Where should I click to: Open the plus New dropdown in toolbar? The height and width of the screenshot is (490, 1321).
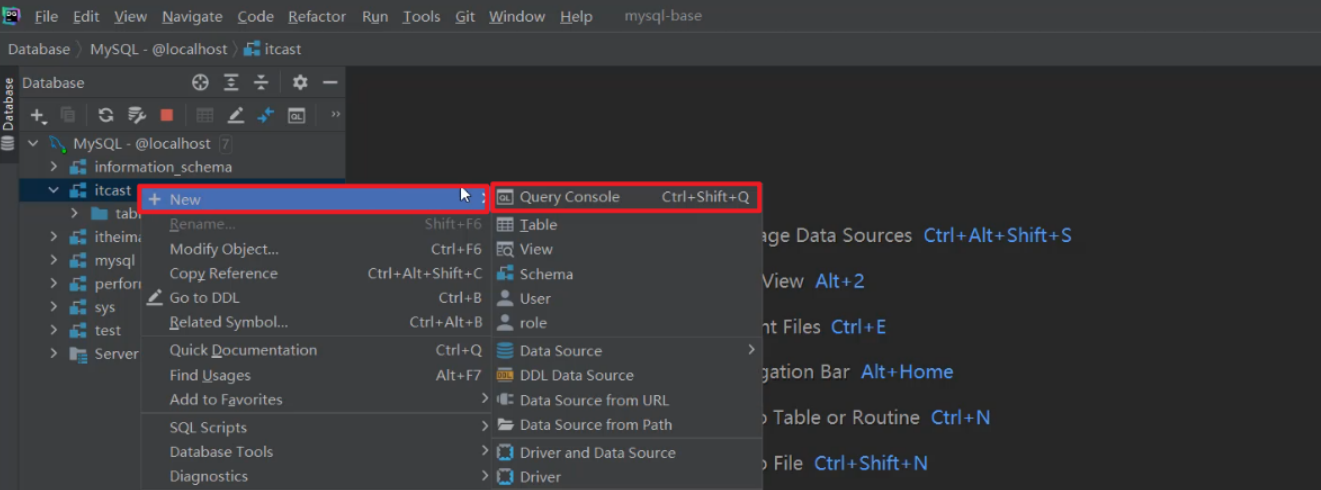[x=38, y=115]
